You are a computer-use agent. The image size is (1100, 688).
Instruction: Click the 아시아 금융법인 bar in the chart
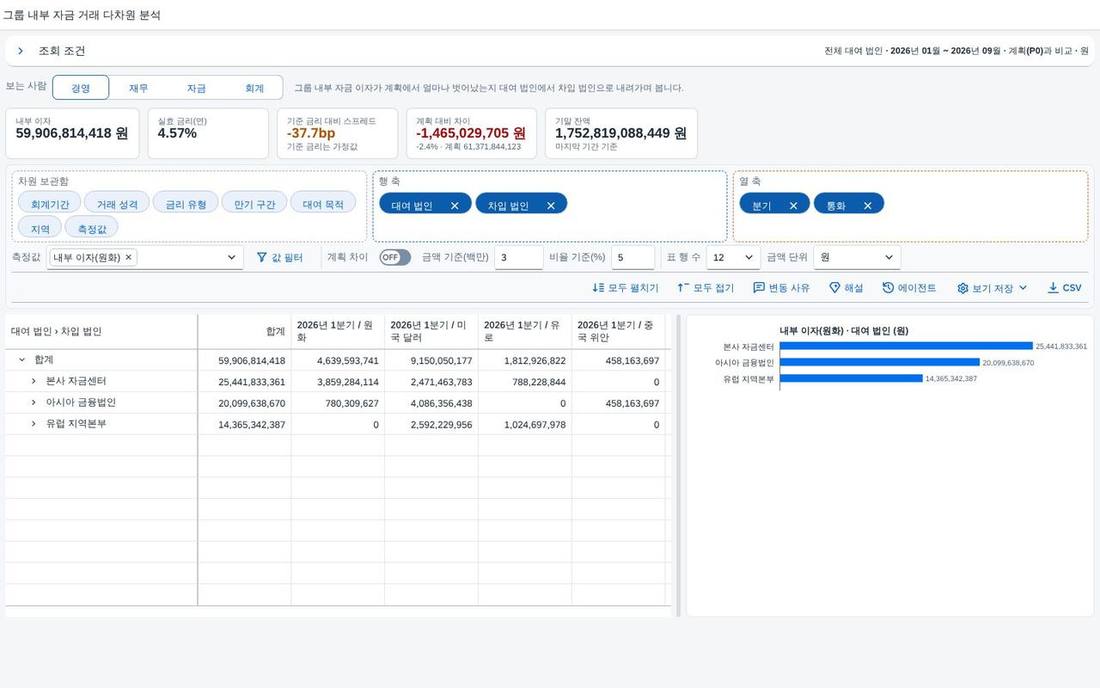[x=879, y=363]
